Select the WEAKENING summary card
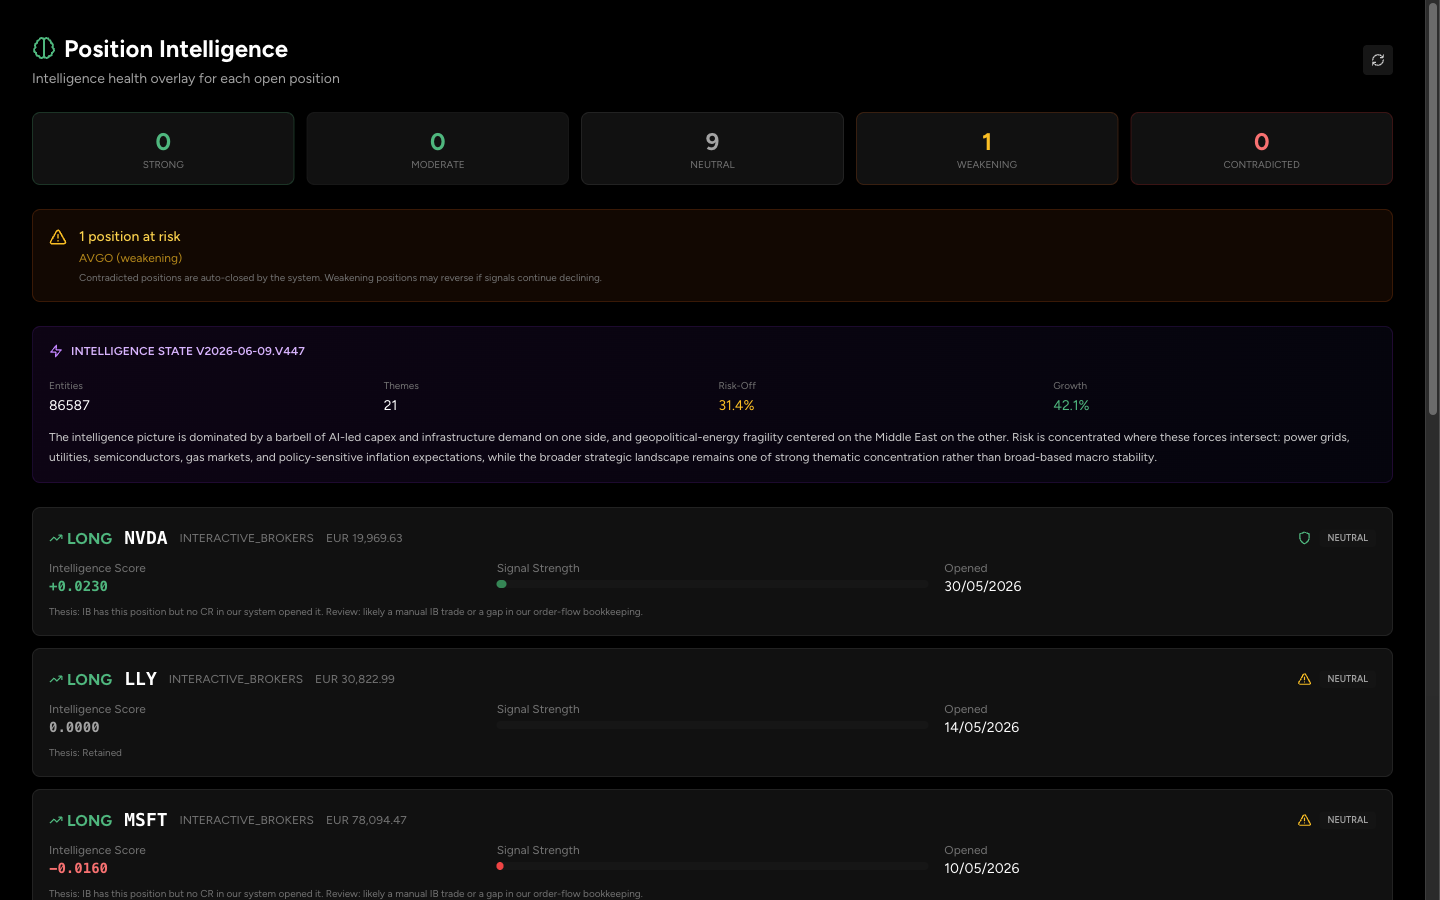This screenshot has width=1440, height=900. [x=987, y=148]
